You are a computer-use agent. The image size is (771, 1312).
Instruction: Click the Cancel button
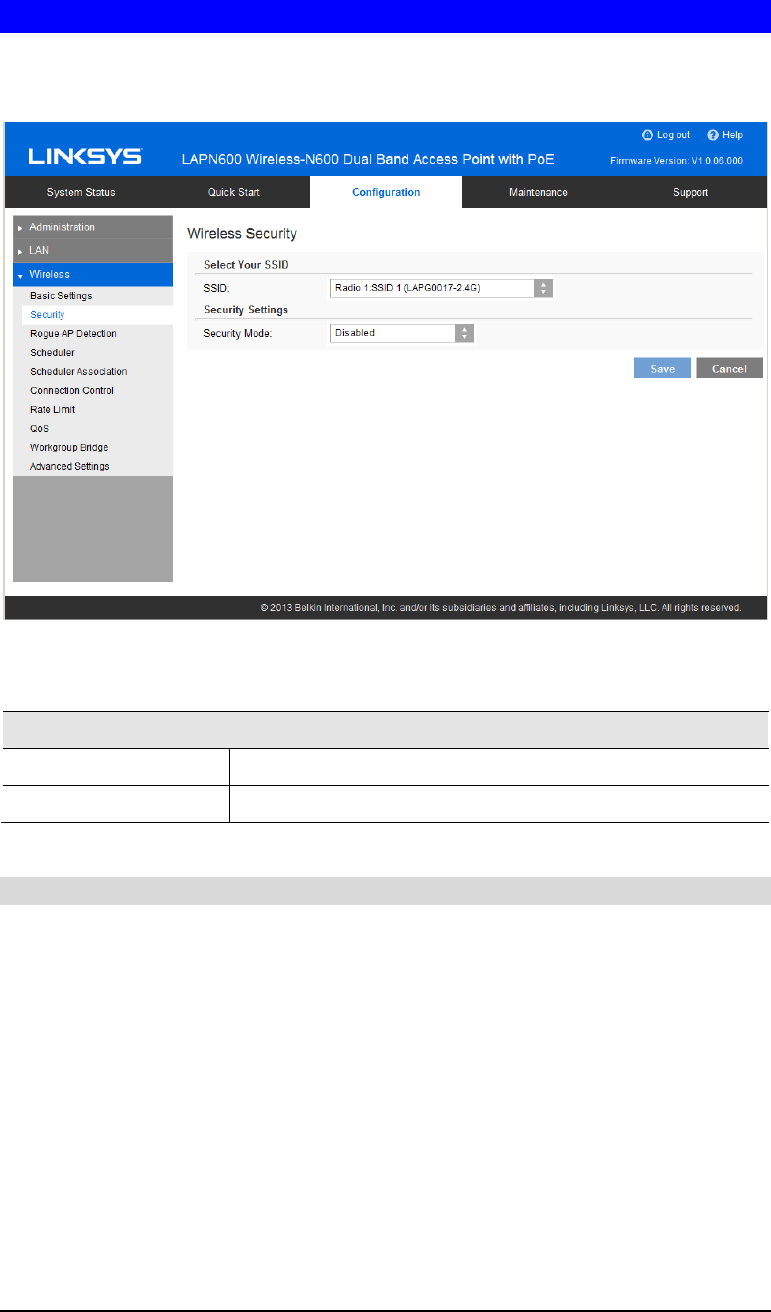point(729,368)
